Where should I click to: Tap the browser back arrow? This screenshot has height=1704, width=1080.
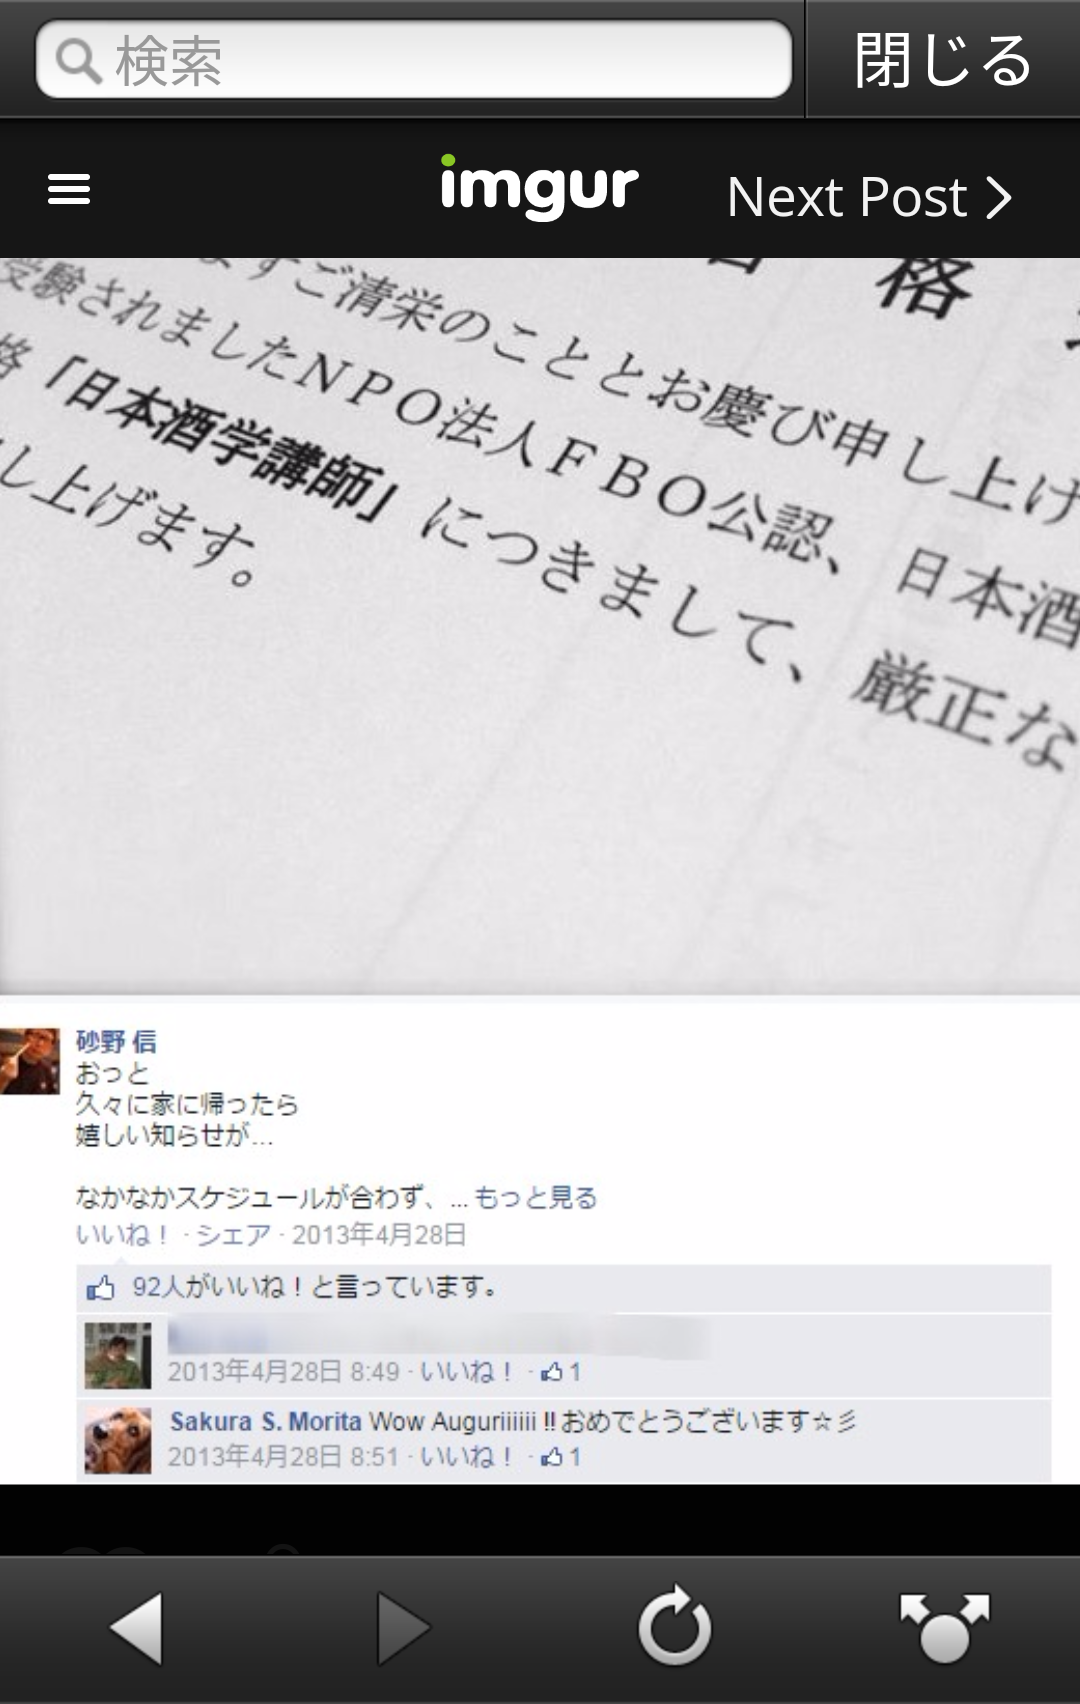pyautogui.click(x=137, y=1629)
